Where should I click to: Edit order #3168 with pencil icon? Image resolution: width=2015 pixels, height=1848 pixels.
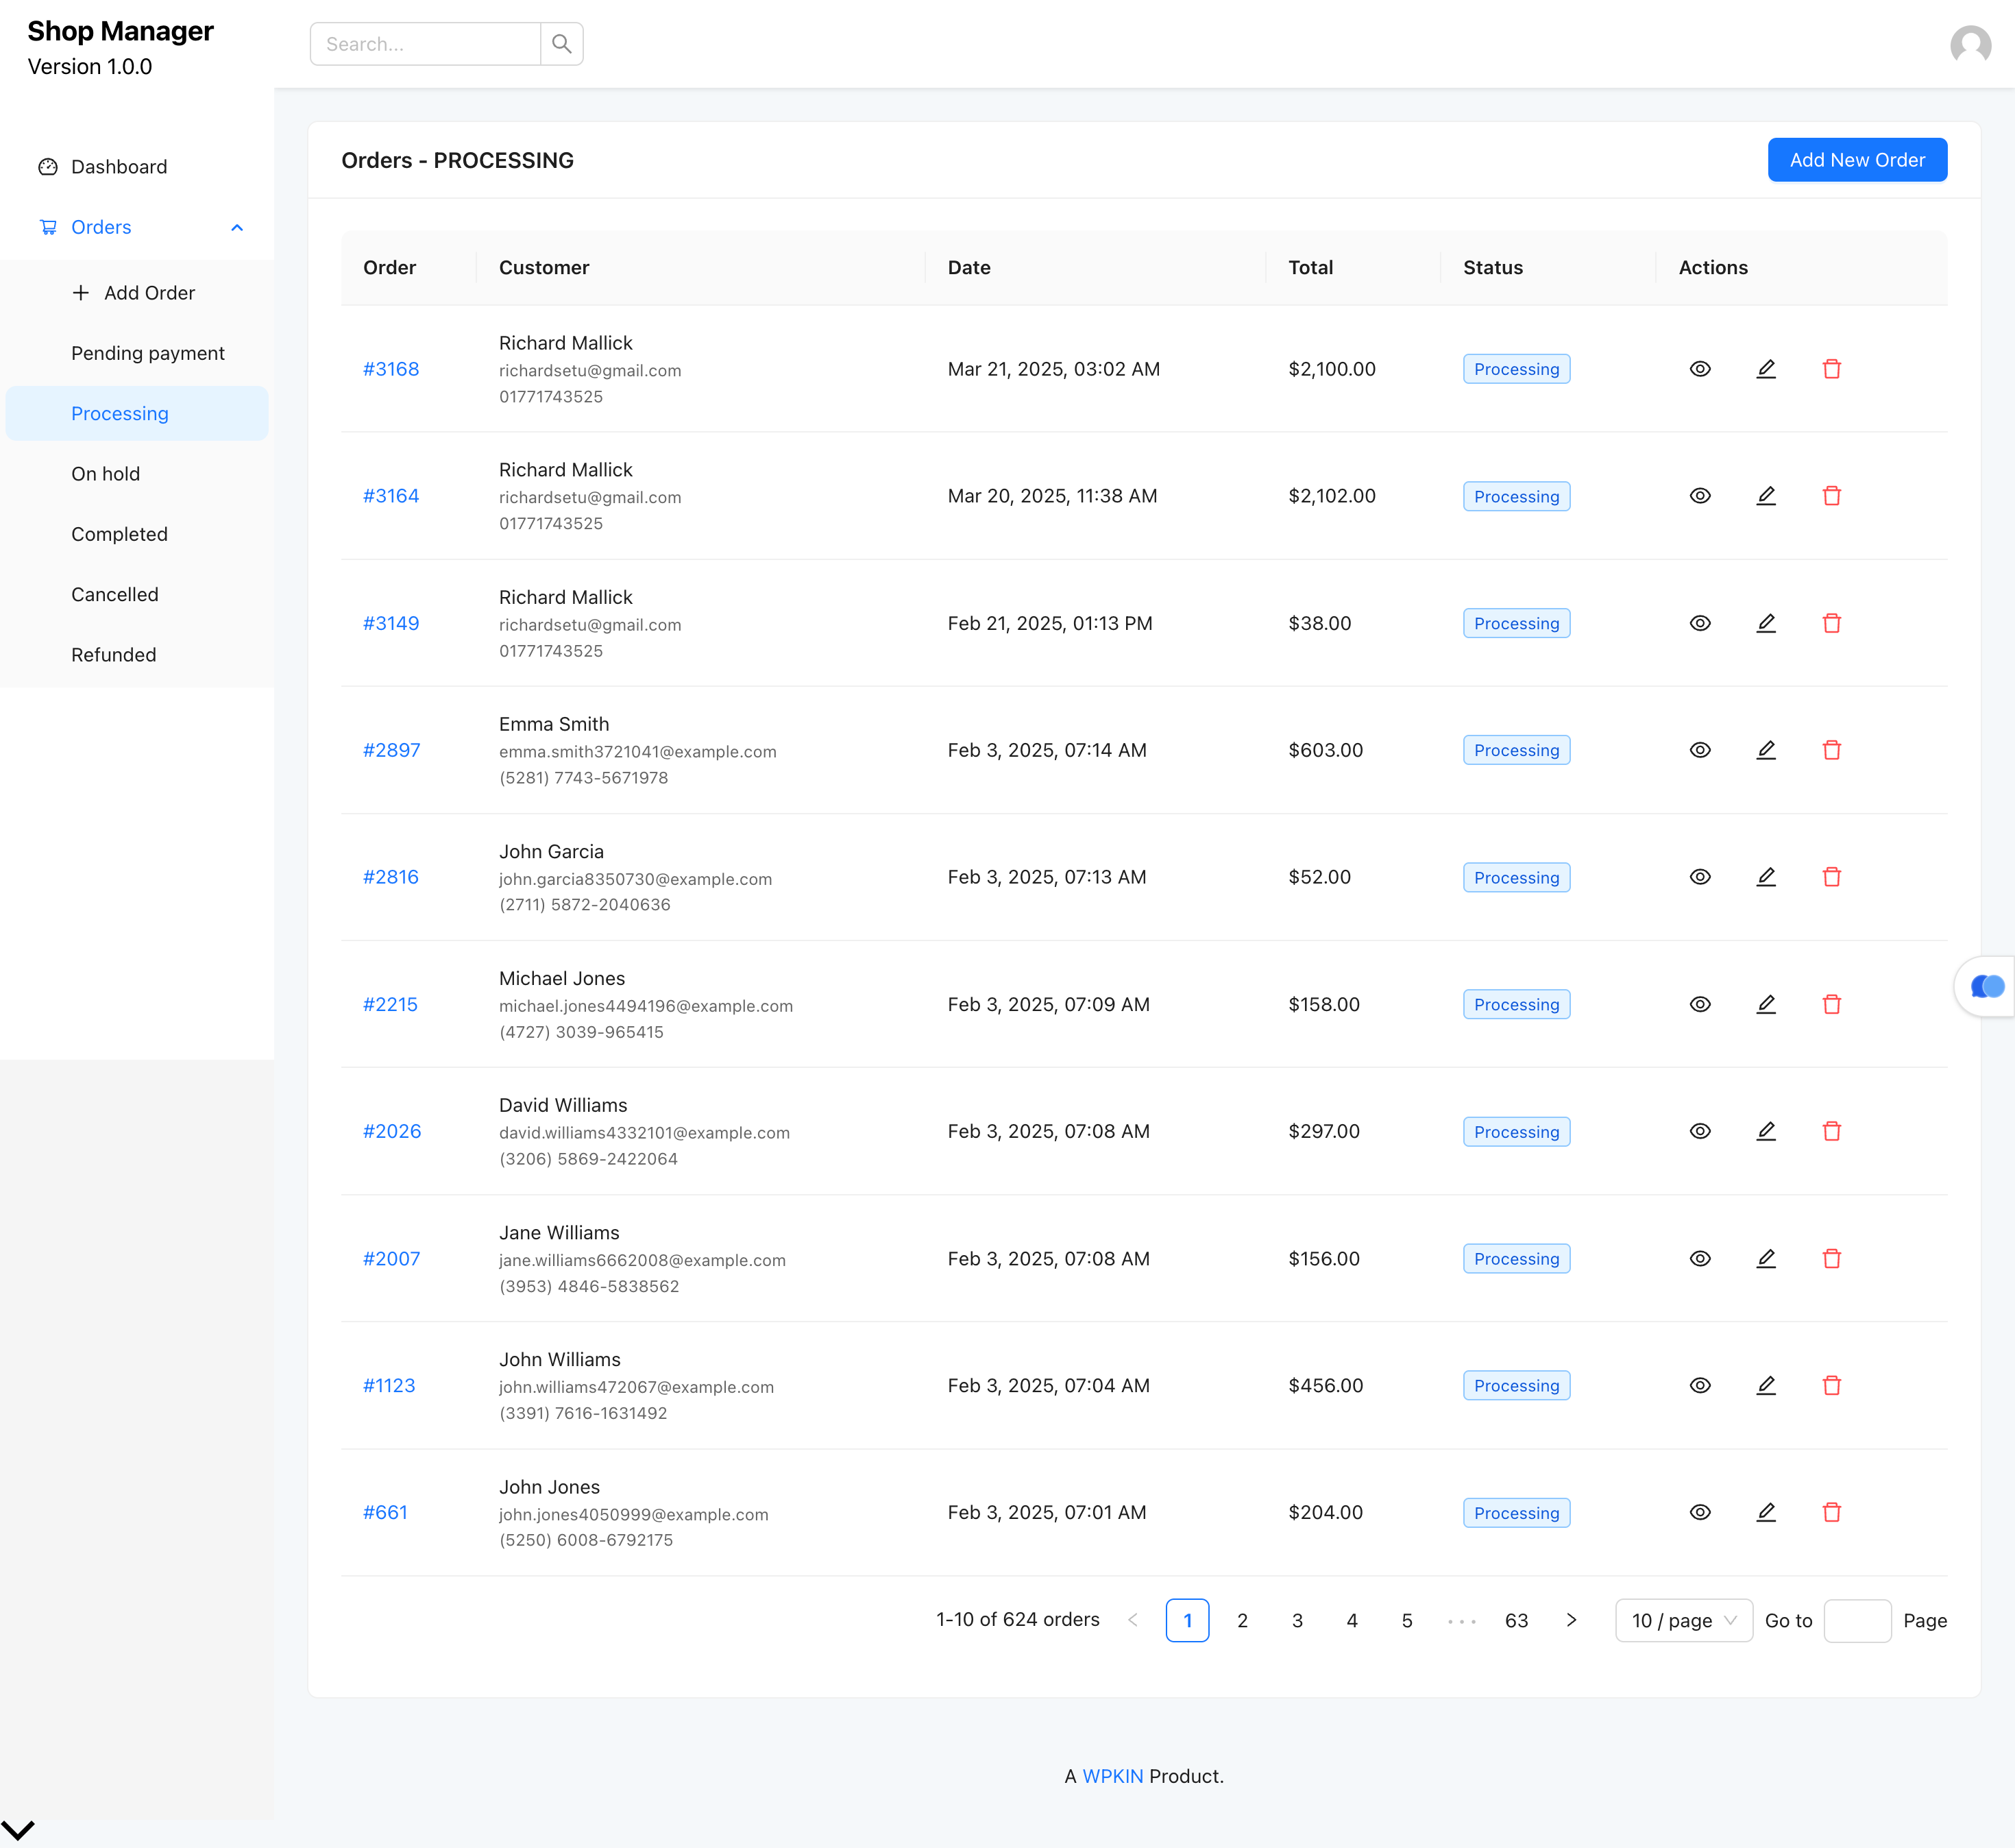pos(1766,369)
